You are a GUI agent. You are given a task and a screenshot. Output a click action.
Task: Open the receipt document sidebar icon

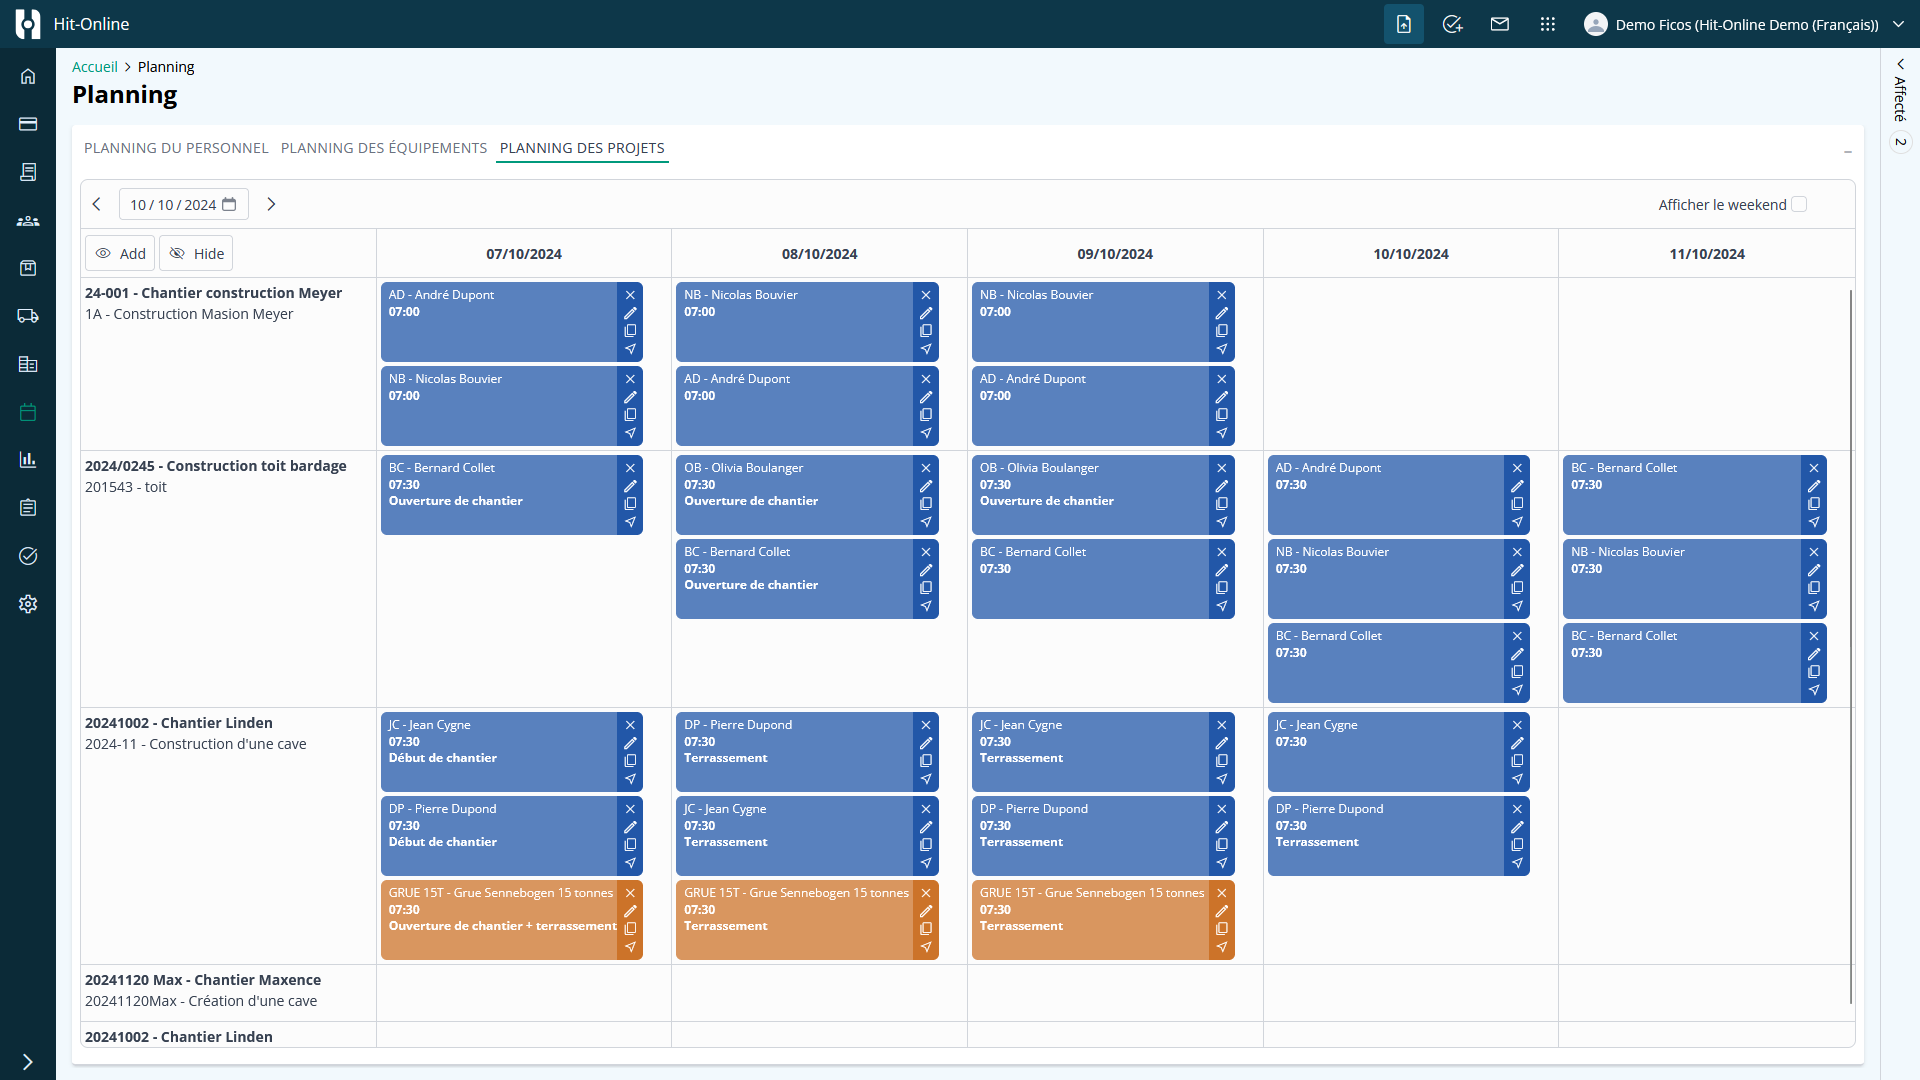(28, 172)
